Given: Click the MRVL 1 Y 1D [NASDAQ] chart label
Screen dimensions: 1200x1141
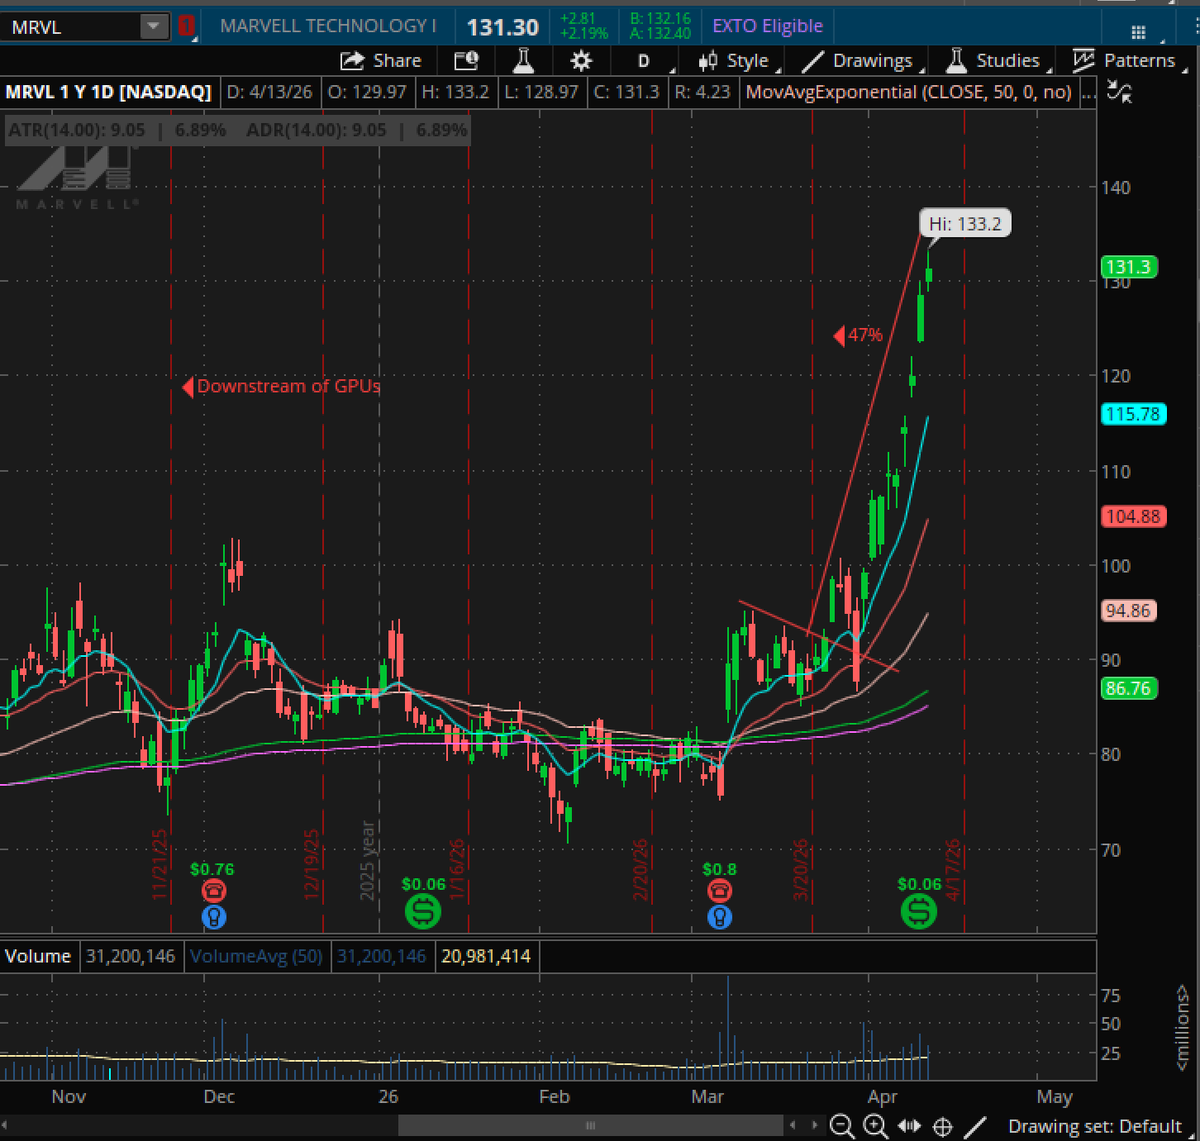Looking at the screenshot, I should tap(109, 92).
